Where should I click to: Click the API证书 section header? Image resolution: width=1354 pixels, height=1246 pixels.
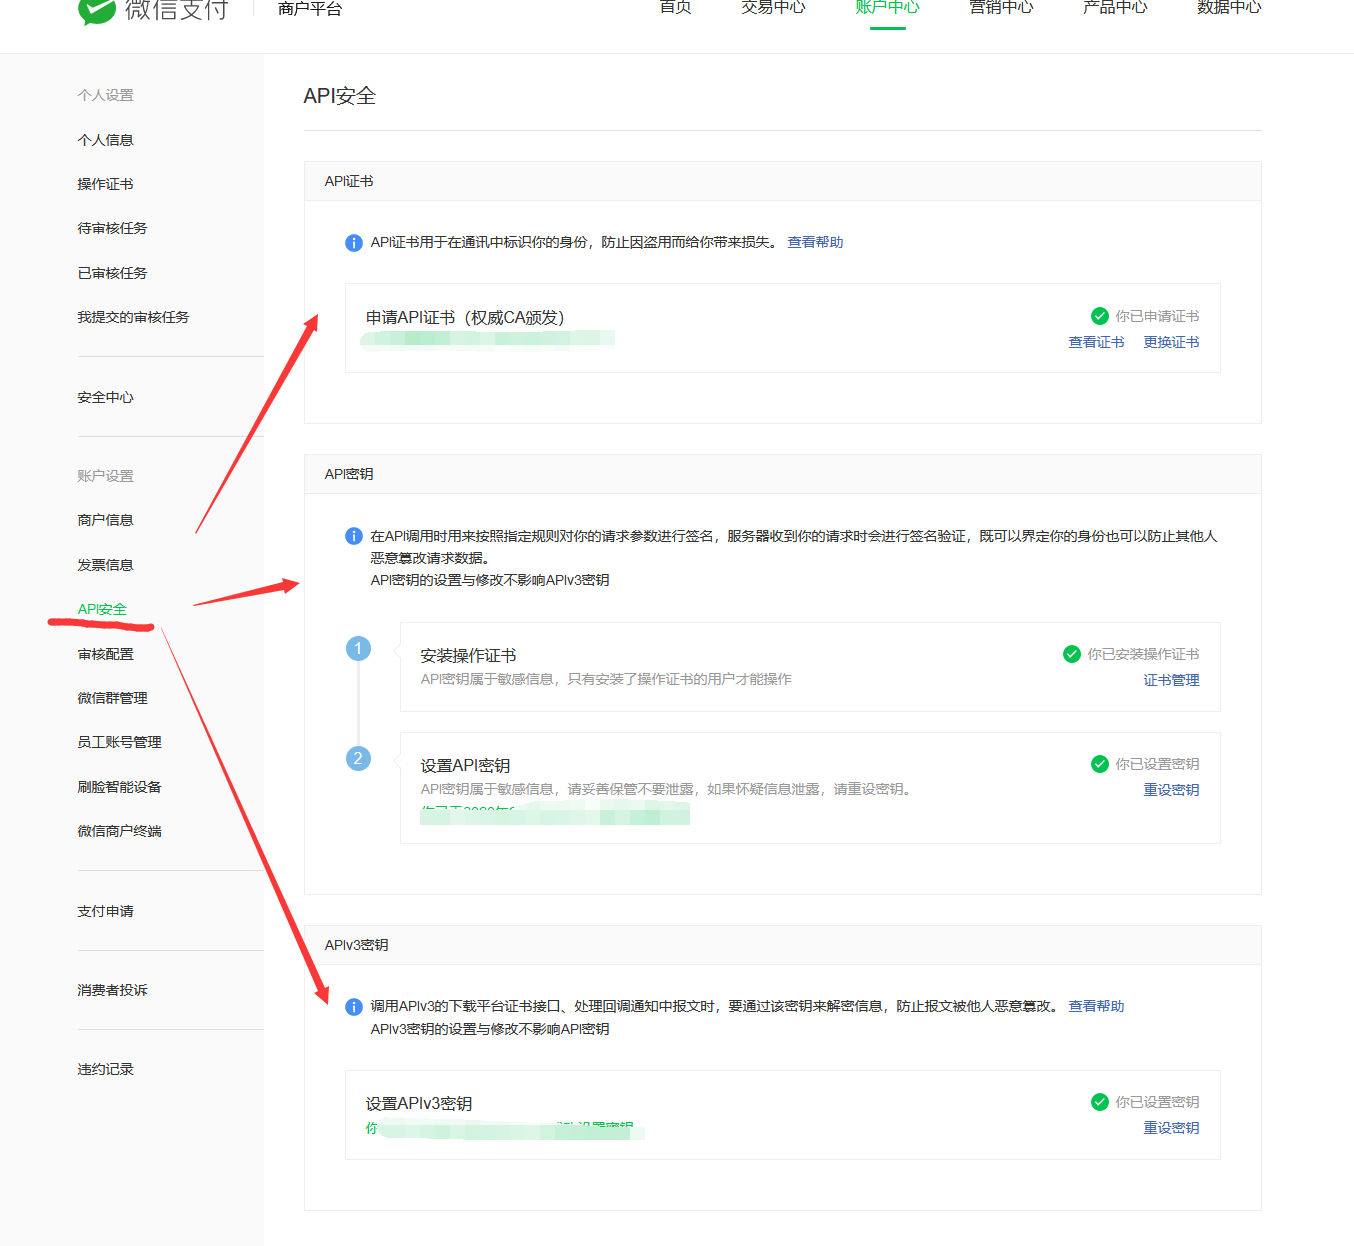coord(349,181)
